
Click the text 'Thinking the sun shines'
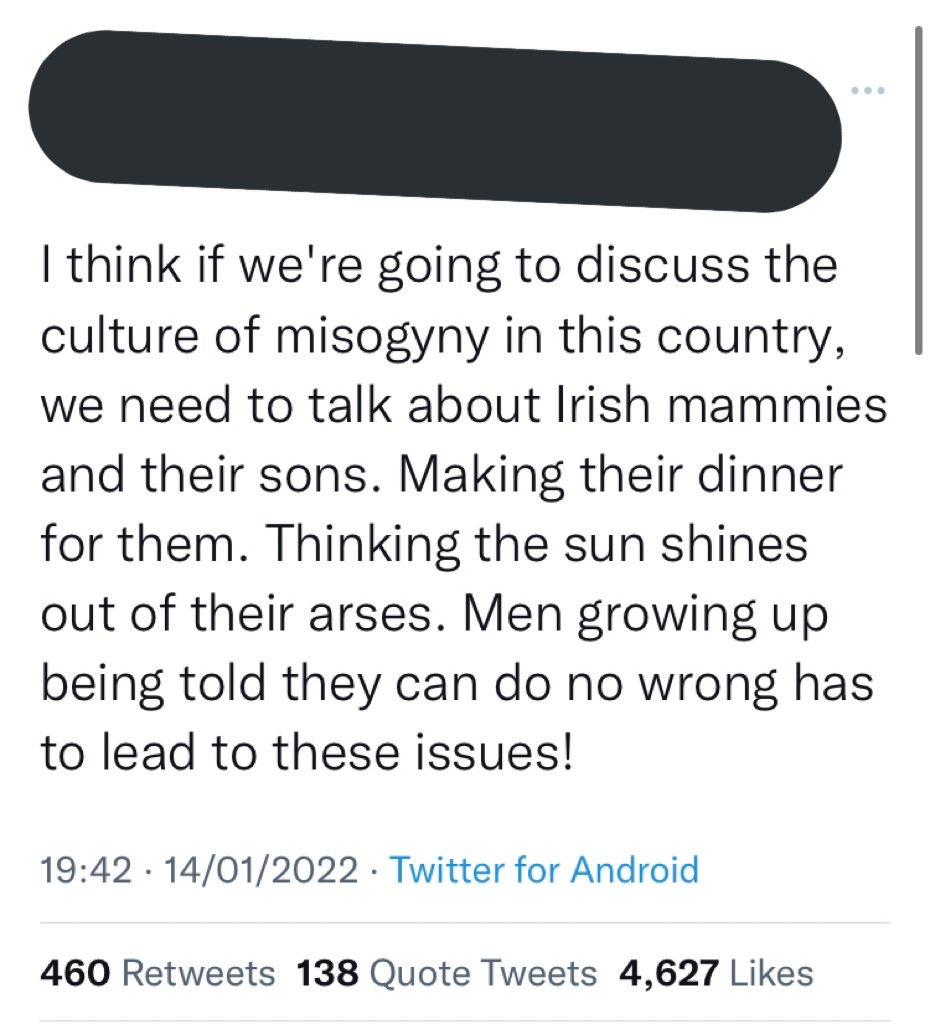(537, 544)
